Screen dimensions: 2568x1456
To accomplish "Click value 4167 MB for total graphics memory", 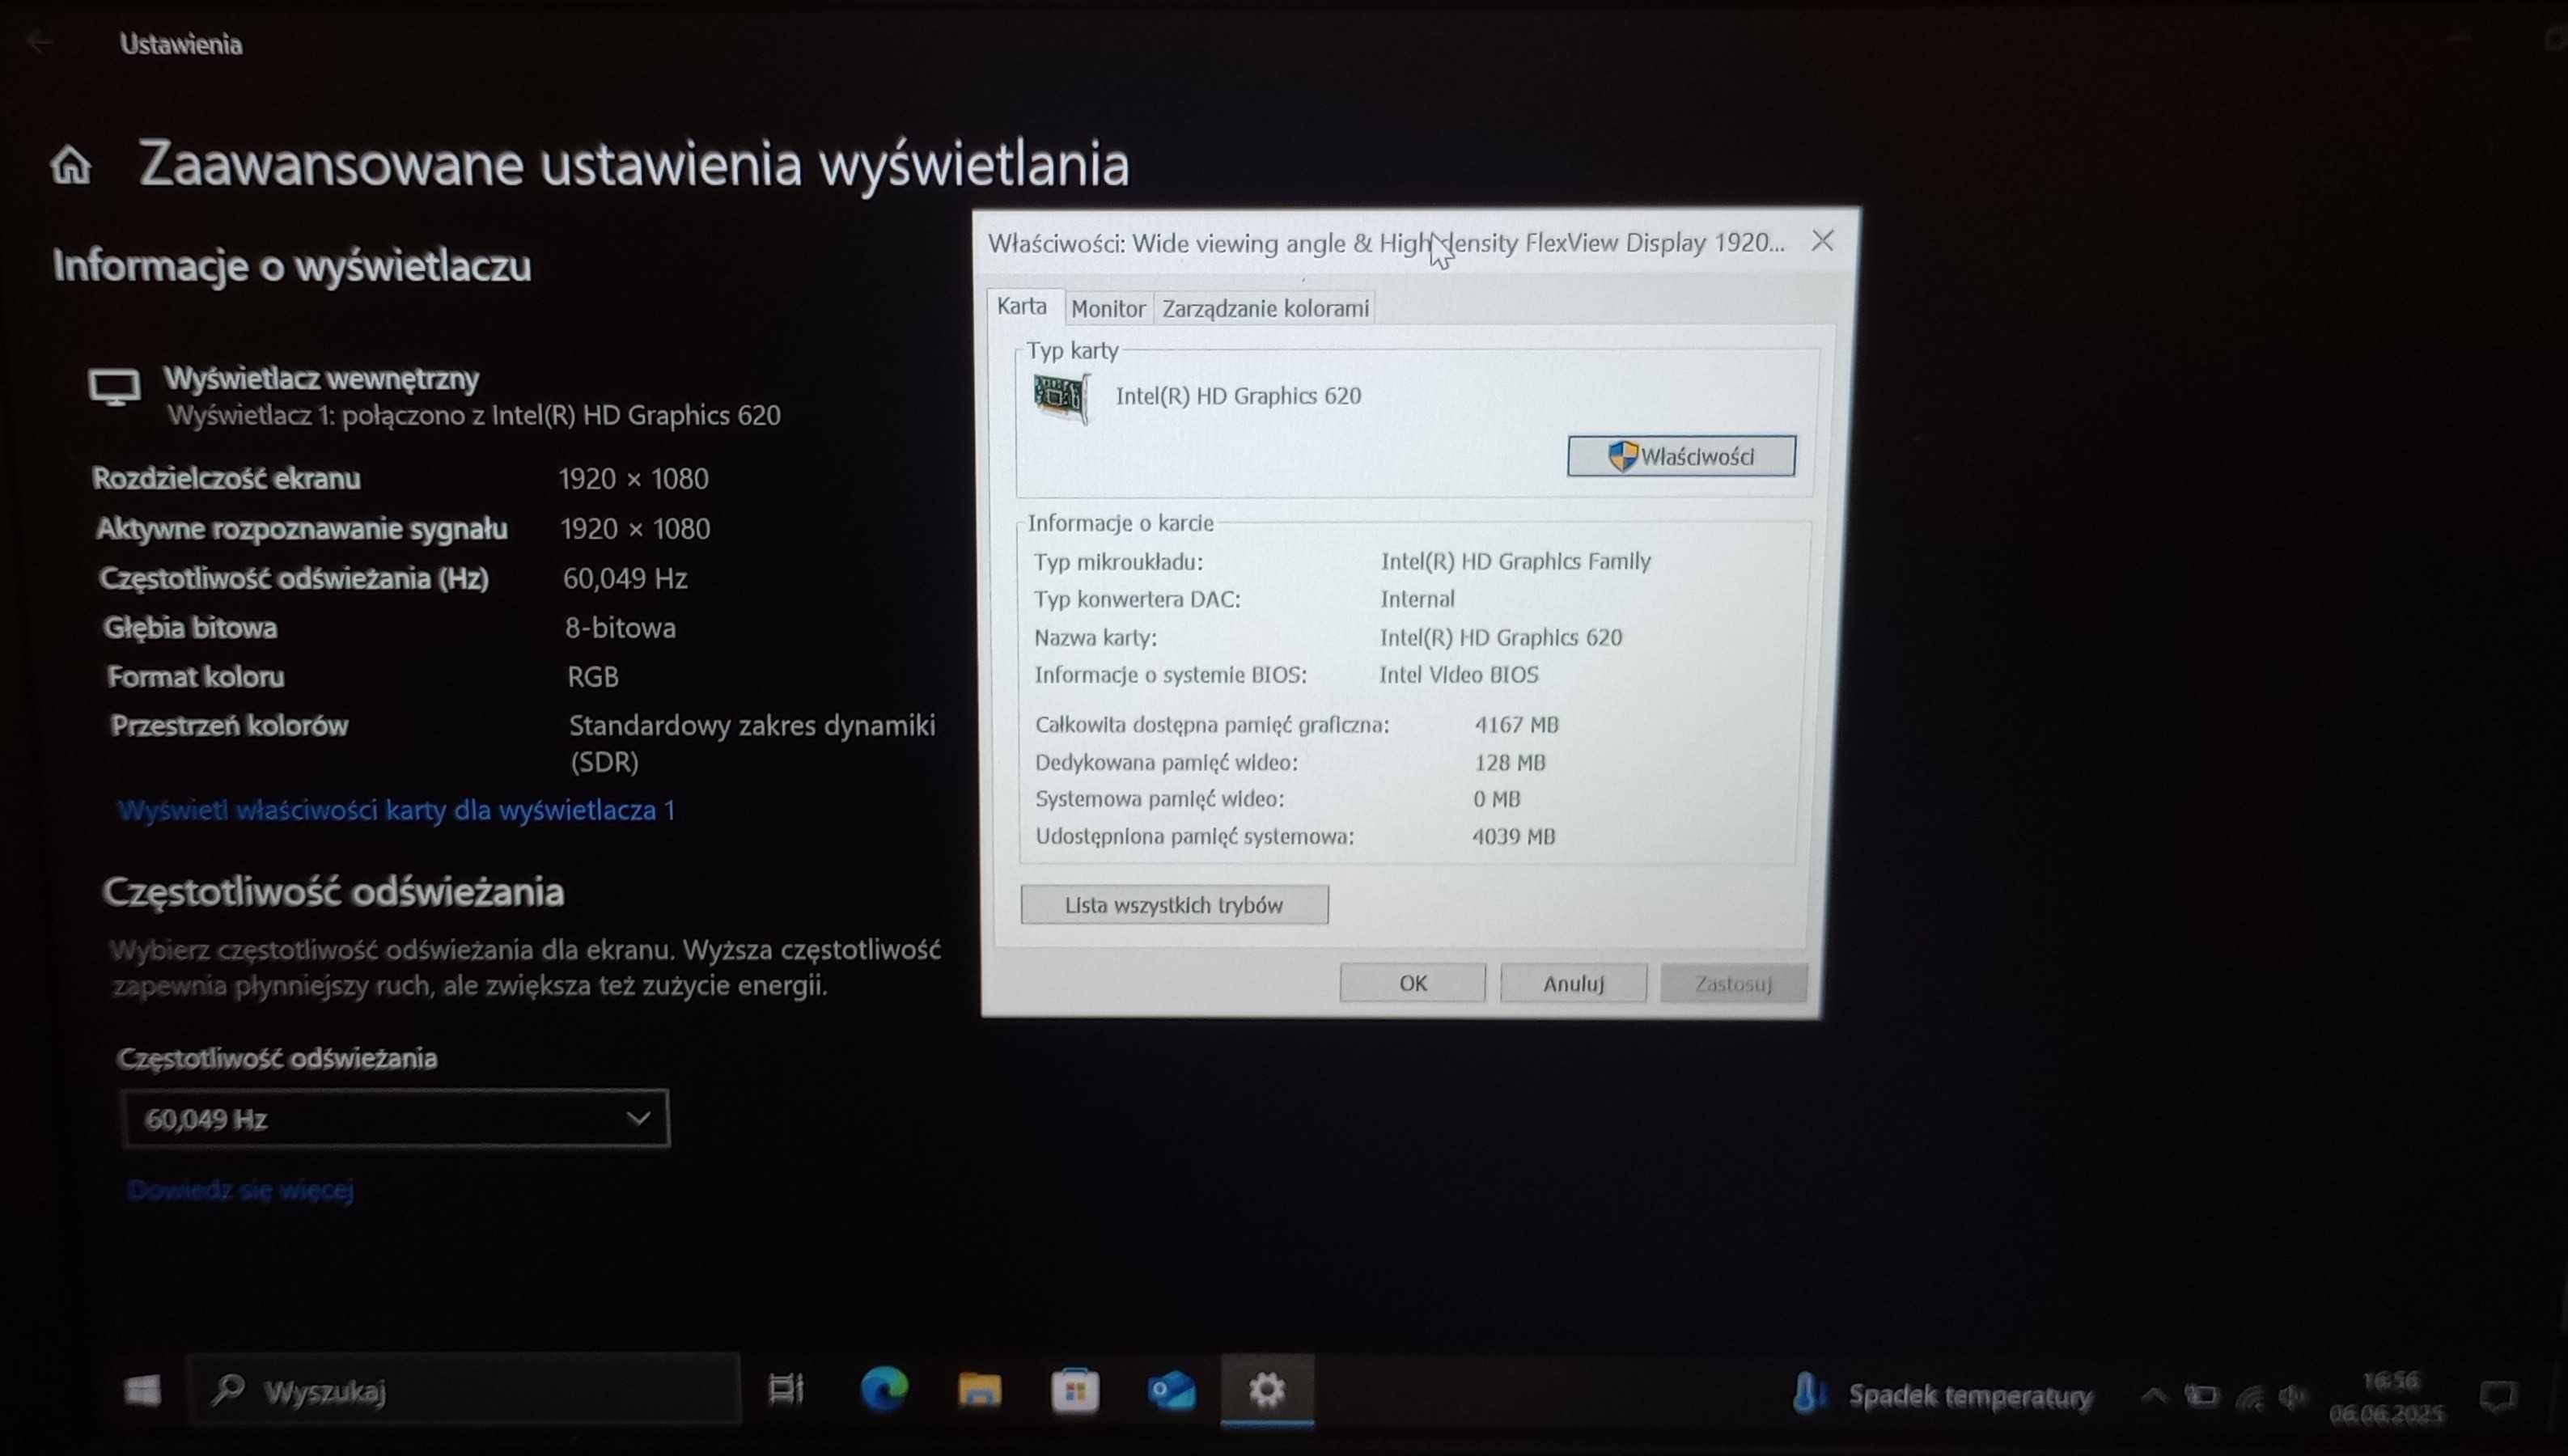I will pyautogui.click(x=1516, y=724).
